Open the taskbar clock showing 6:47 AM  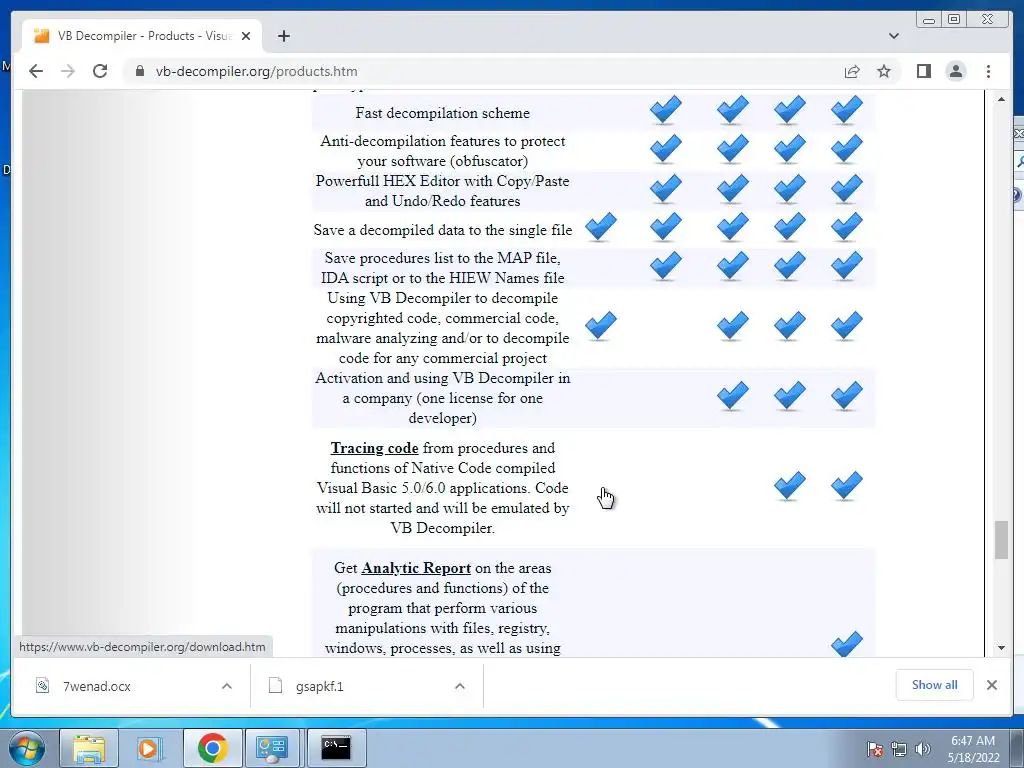pyautogui.click(x=973, y=748)
